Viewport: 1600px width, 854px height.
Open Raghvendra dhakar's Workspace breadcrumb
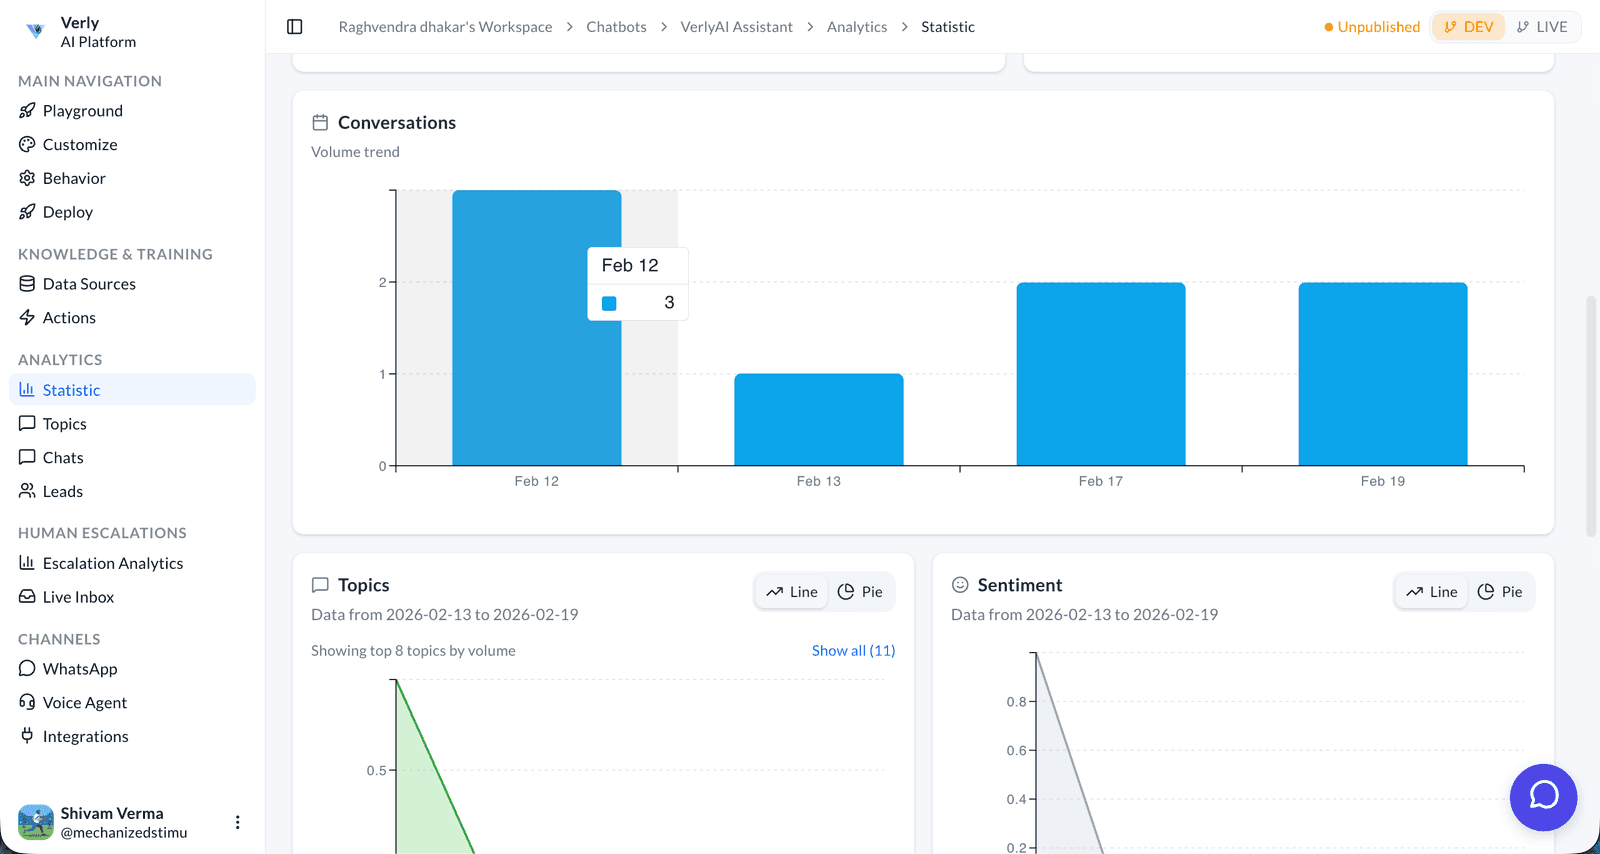[x=445, y=27]
